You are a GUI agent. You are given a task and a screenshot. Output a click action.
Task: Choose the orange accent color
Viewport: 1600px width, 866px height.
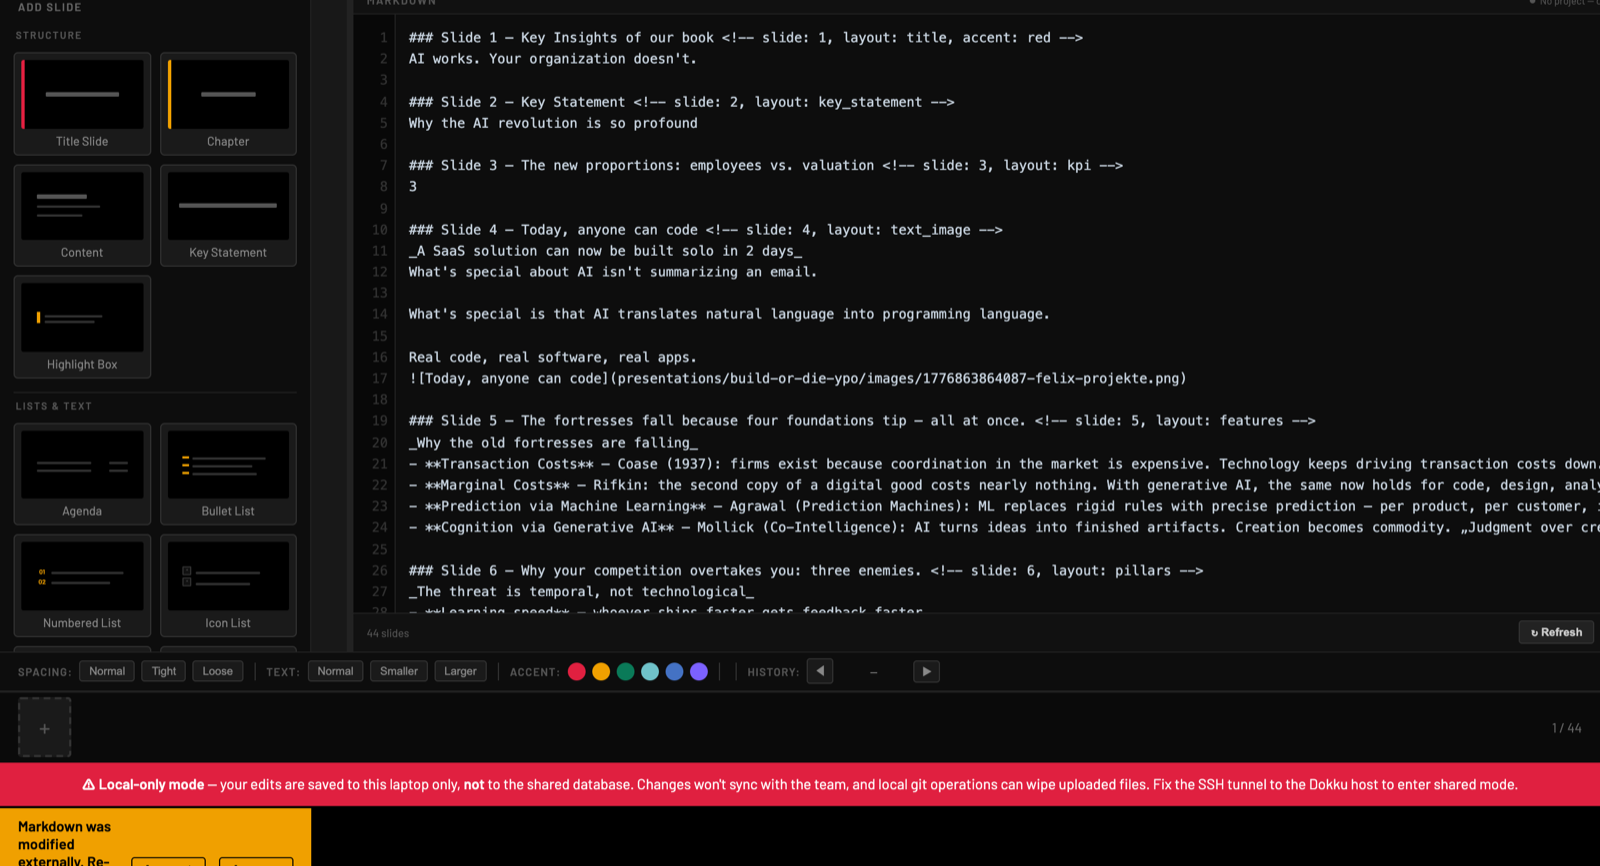pos(601,672)
